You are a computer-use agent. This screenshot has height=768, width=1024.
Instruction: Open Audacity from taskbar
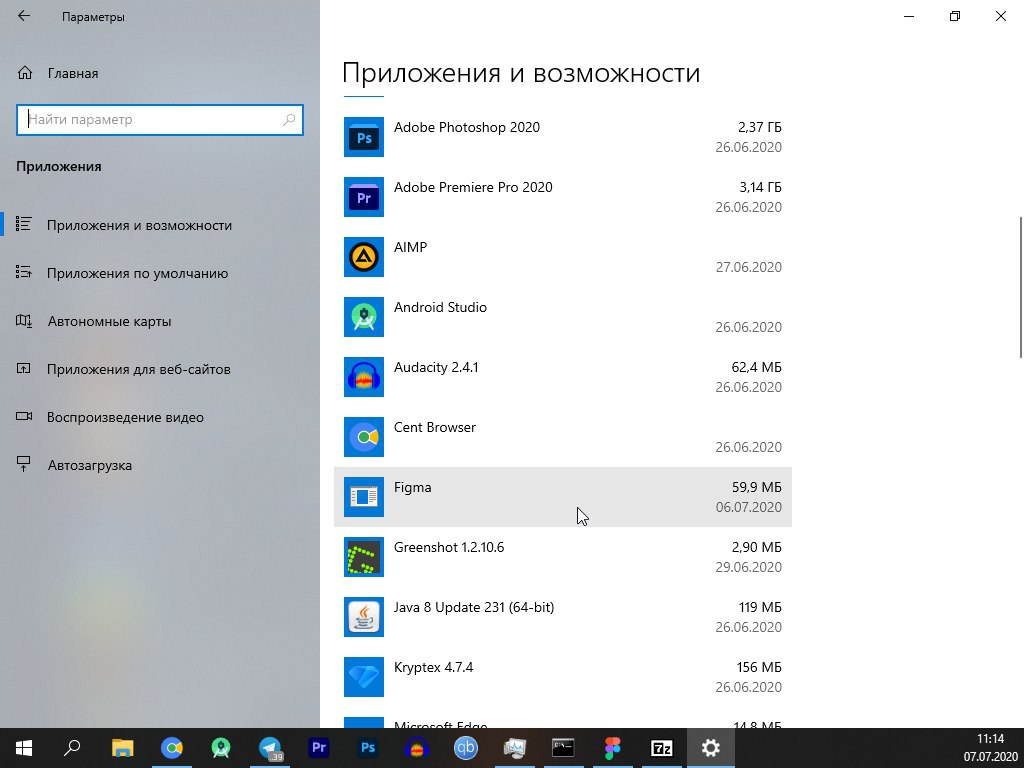click(417, 748)
